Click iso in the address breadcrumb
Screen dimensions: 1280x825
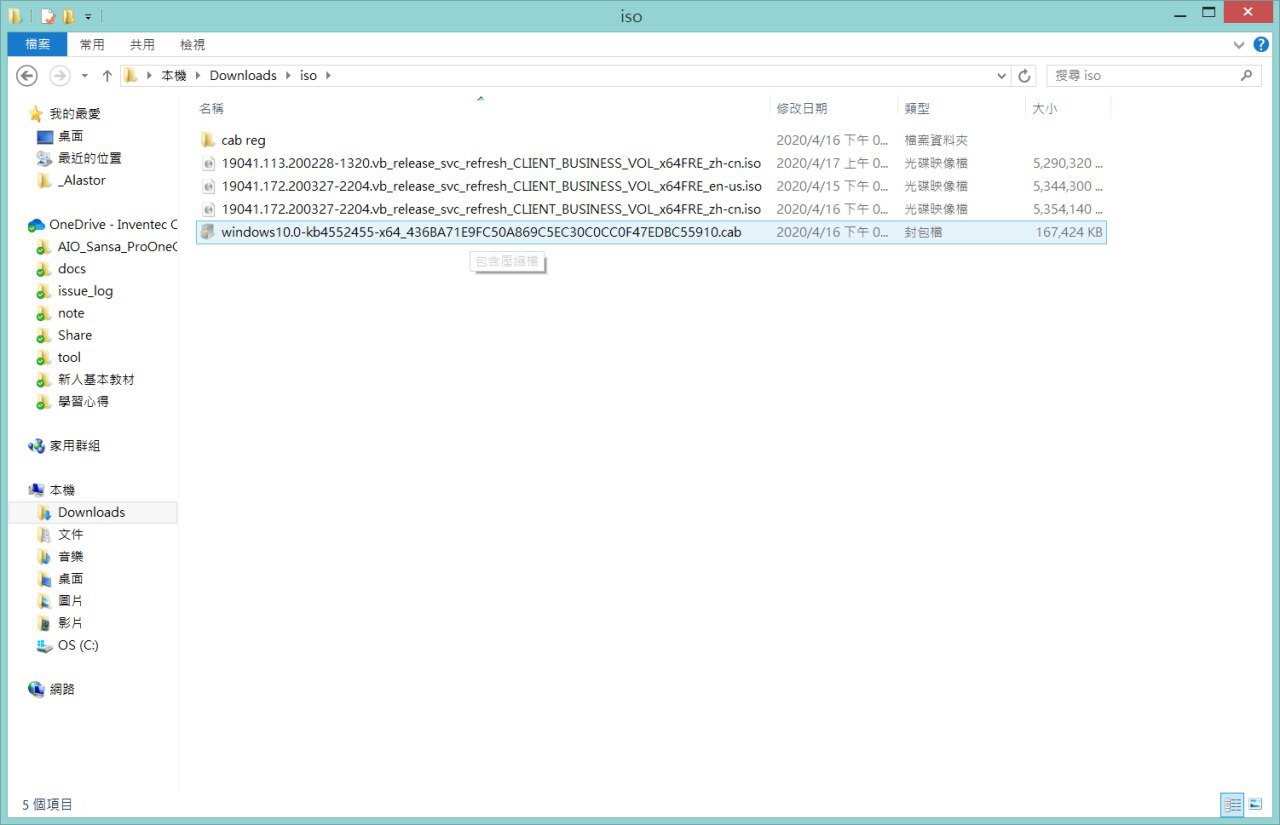(308, 76)
